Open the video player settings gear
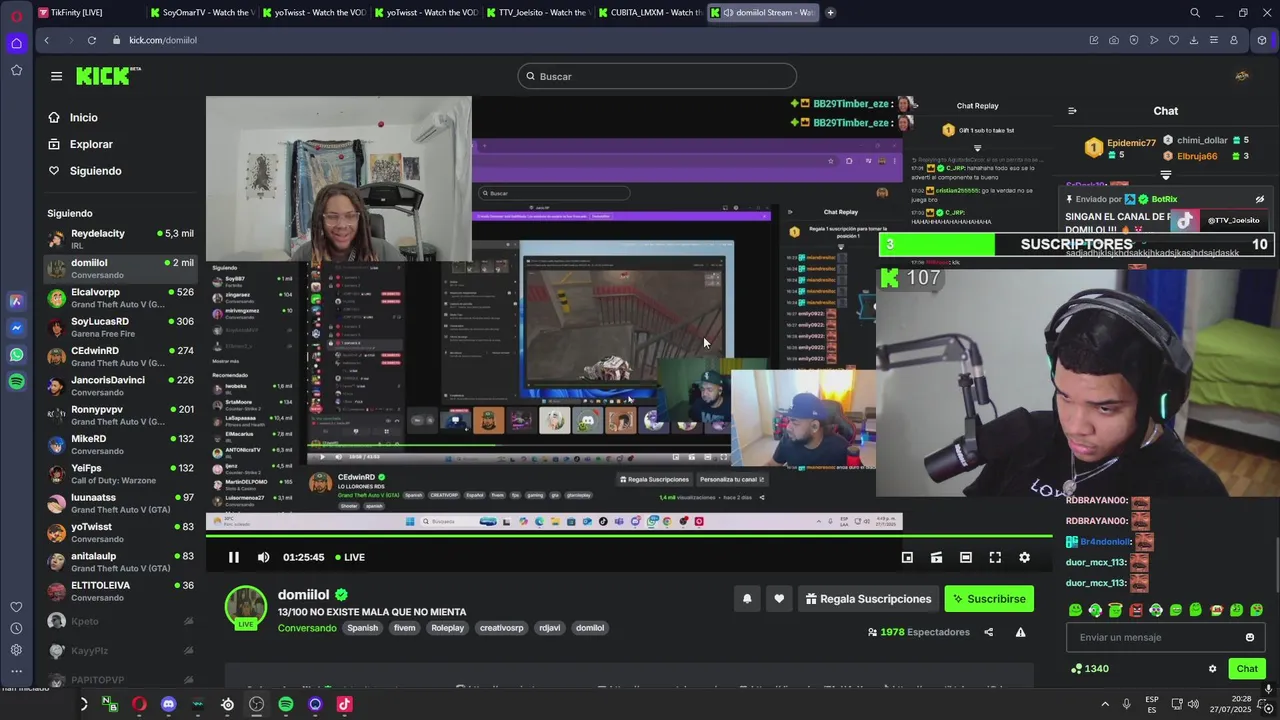The width and height of the screenshot is (1280, 720). pyautogui.click(x=1024, y=557)
